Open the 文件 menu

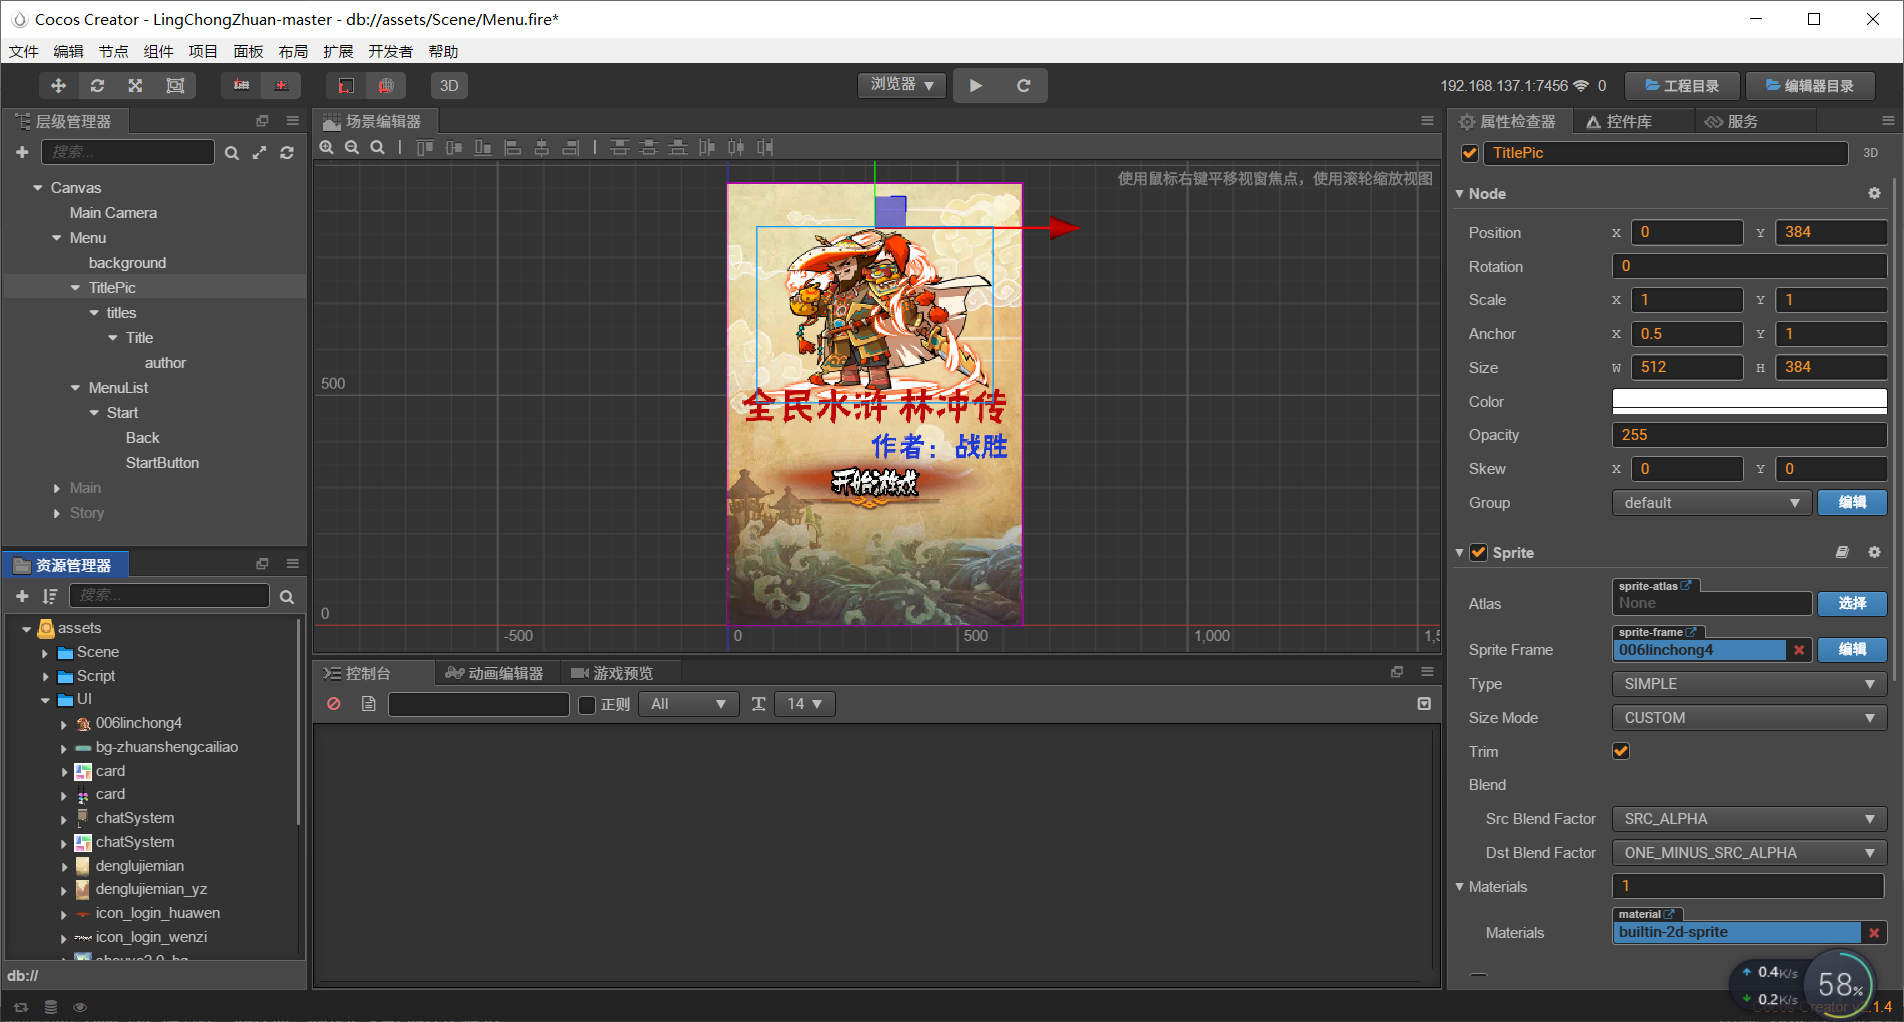click(24, 52)
